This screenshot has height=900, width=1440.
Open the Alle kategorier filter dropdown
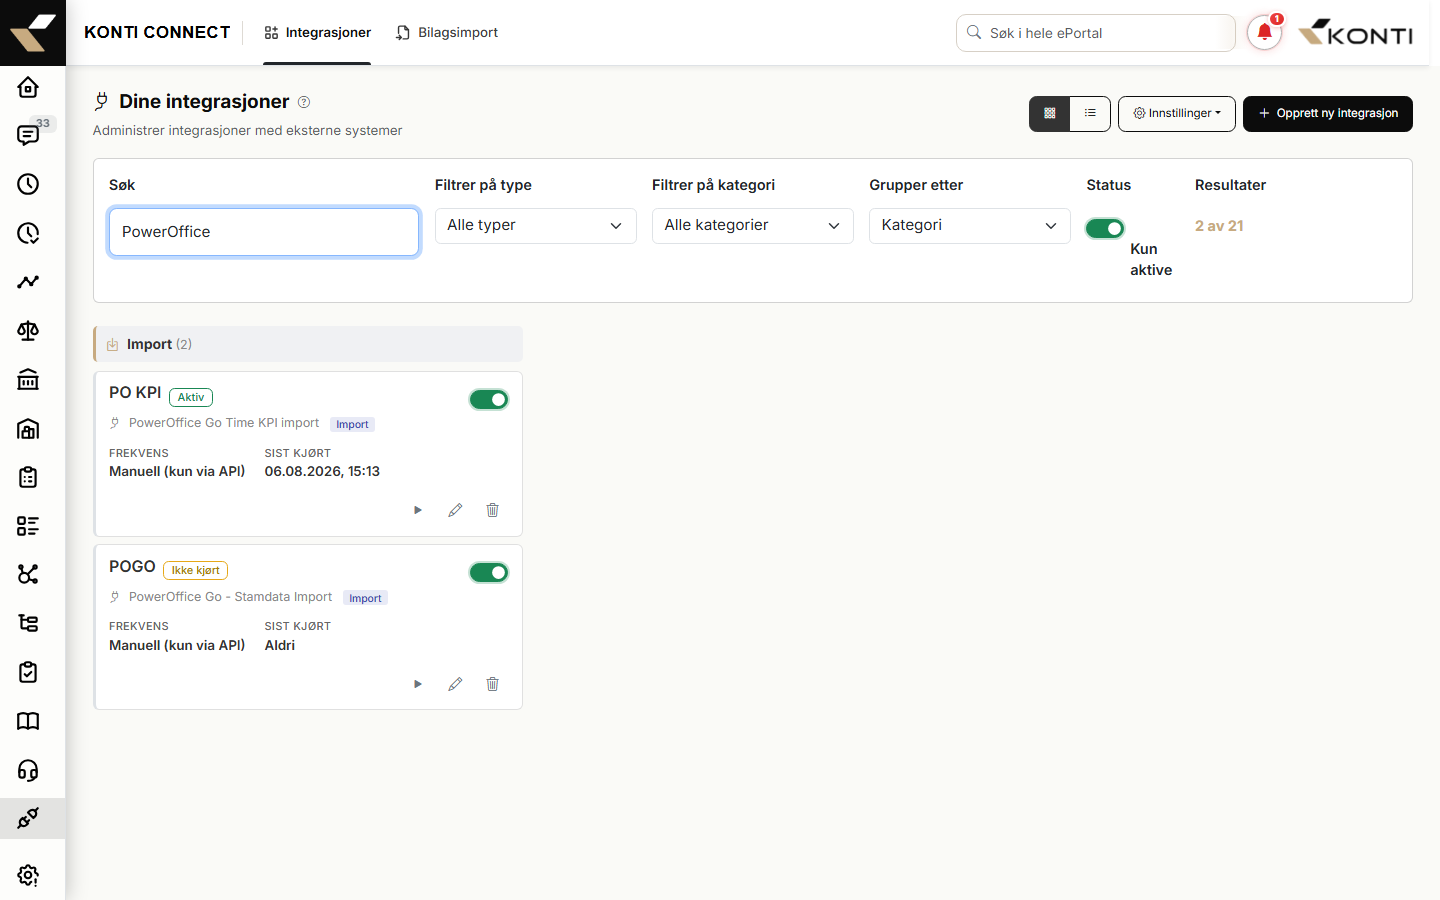752,226
